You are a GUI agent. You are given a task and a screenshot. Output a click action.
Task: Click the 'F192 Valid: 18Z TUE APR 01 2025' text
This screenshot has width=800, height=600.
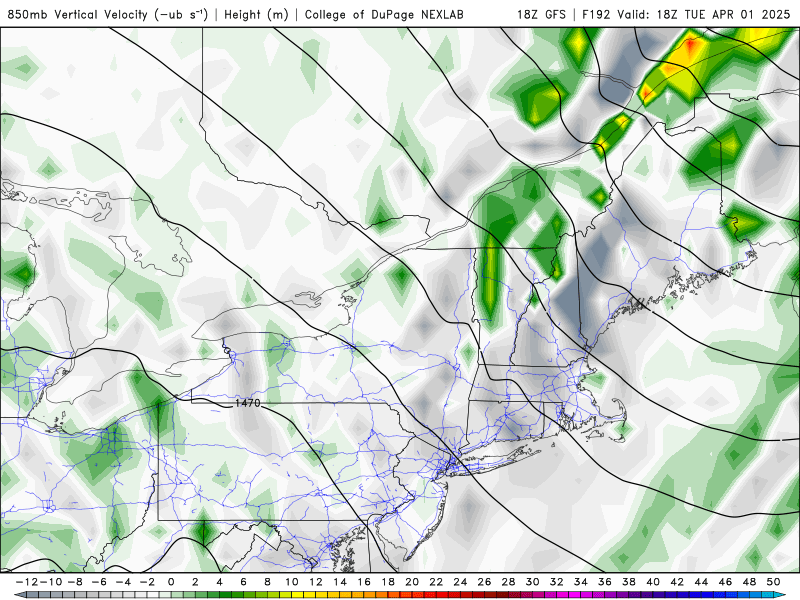[686, 14]
